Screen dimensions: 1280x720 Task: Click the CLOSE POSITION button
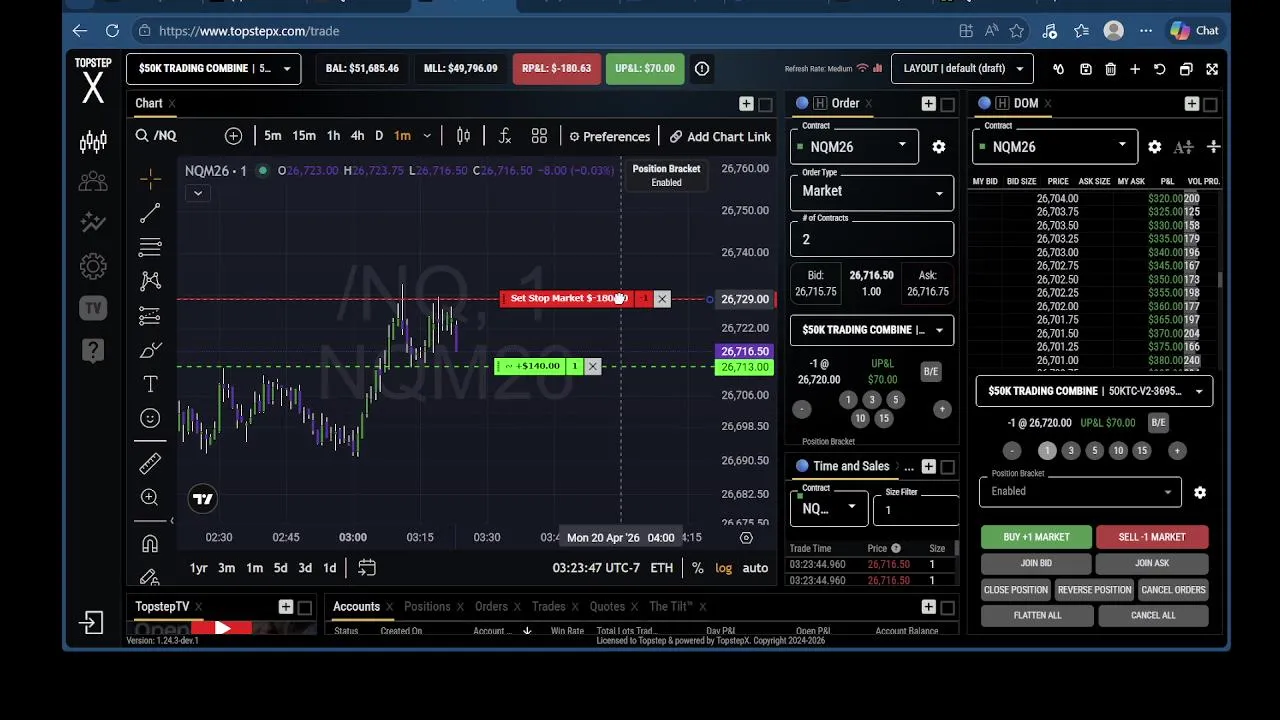click(1015, 590)
